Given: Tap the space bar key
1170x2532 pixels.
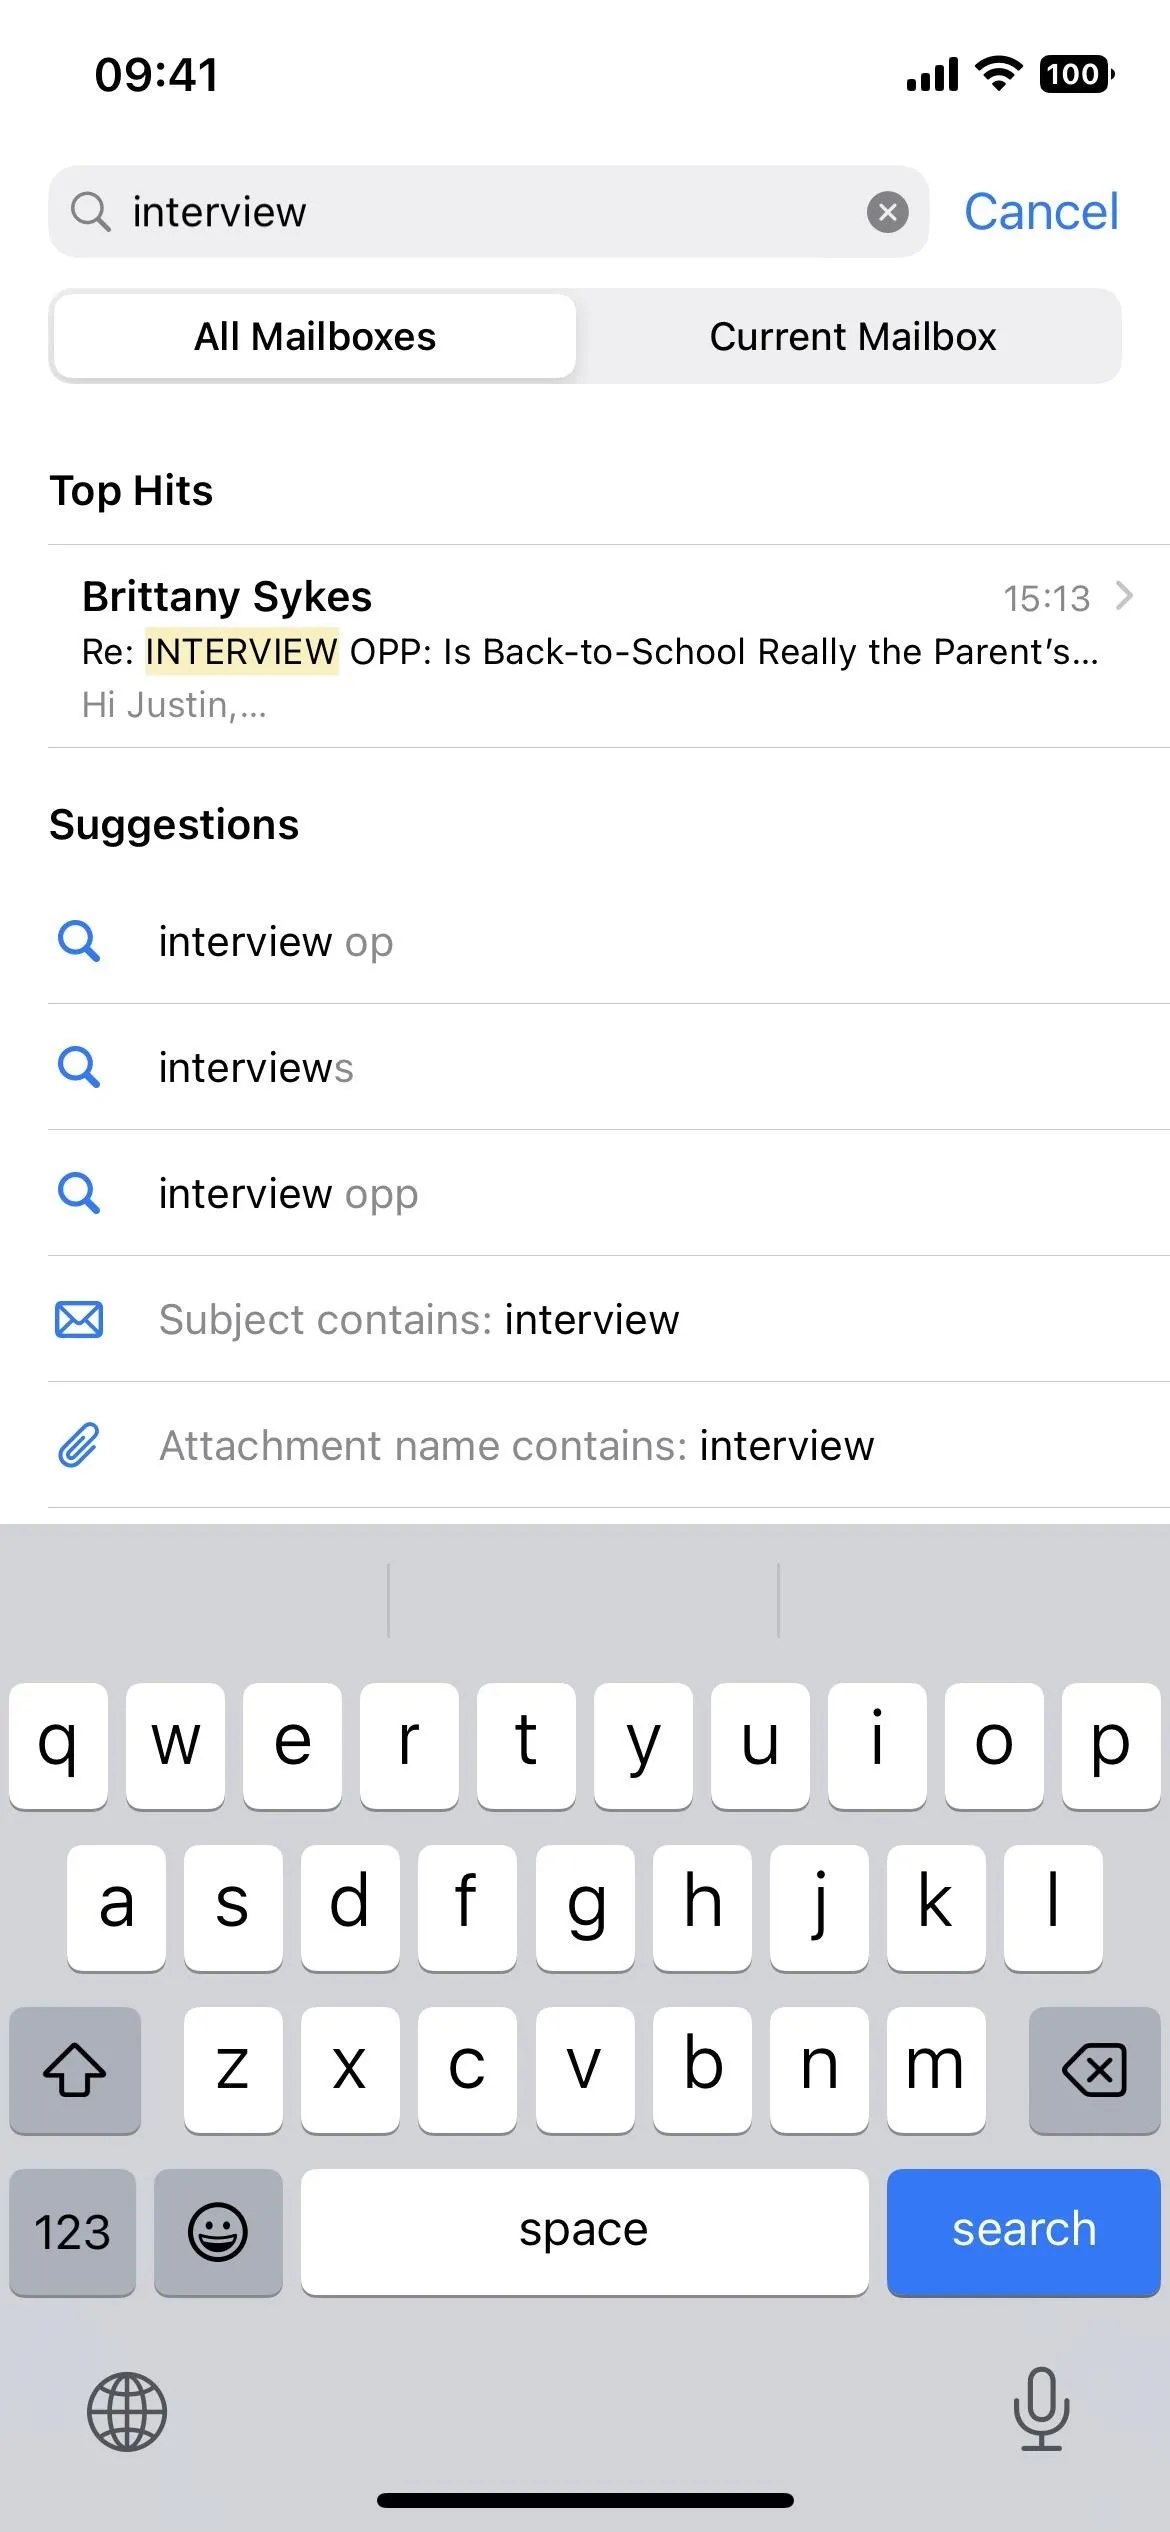Looking at the screenshot, I should [x=584, y=2231].
